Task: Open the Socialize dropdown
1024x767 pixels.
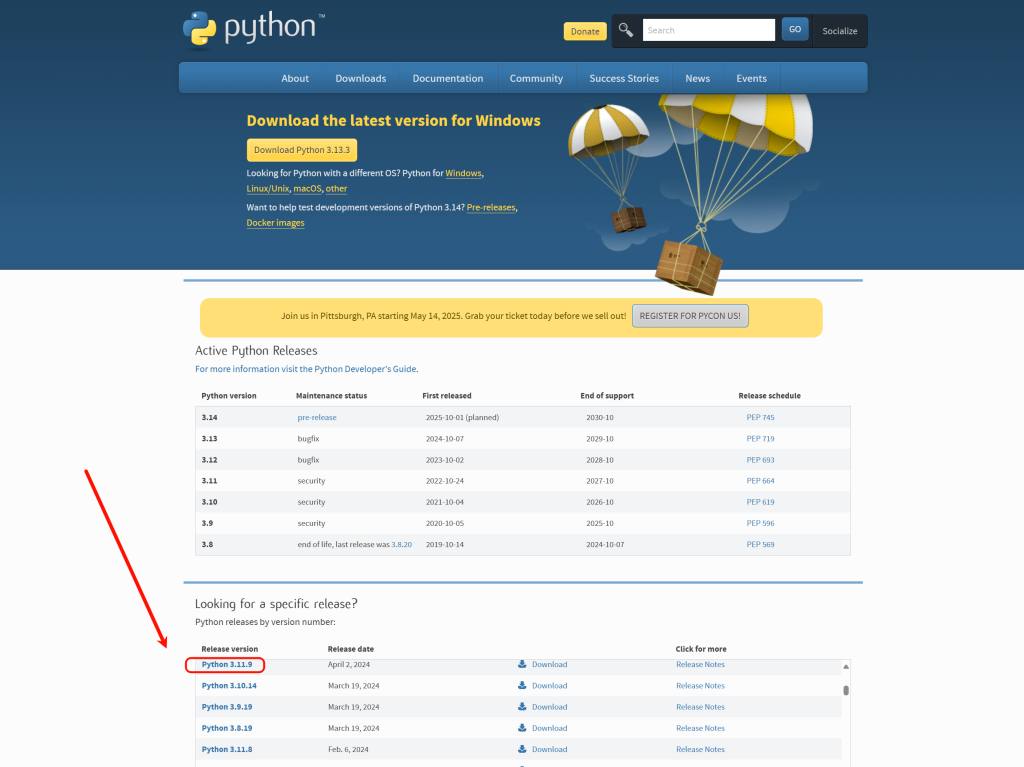Action: click(839, 31)
